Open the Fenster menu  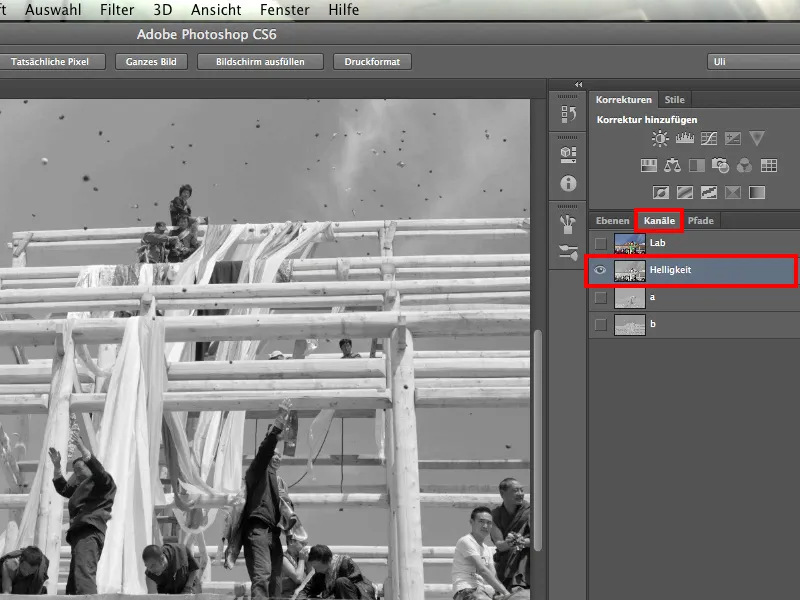(x=285, y=10)
